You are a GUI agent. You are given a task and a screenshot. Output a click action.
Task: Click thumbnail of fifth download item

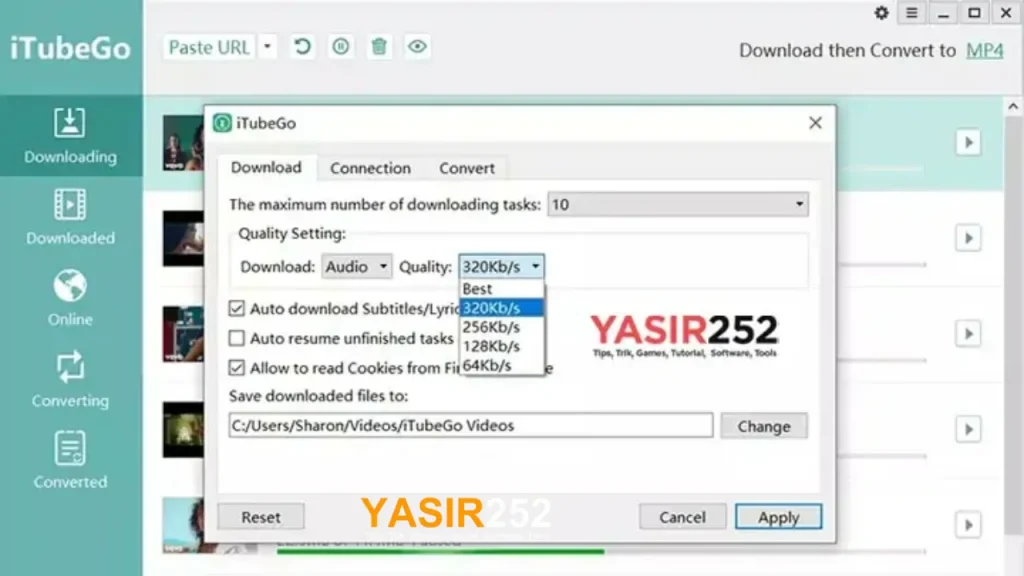pyautogui.click(x=184, y=525)
